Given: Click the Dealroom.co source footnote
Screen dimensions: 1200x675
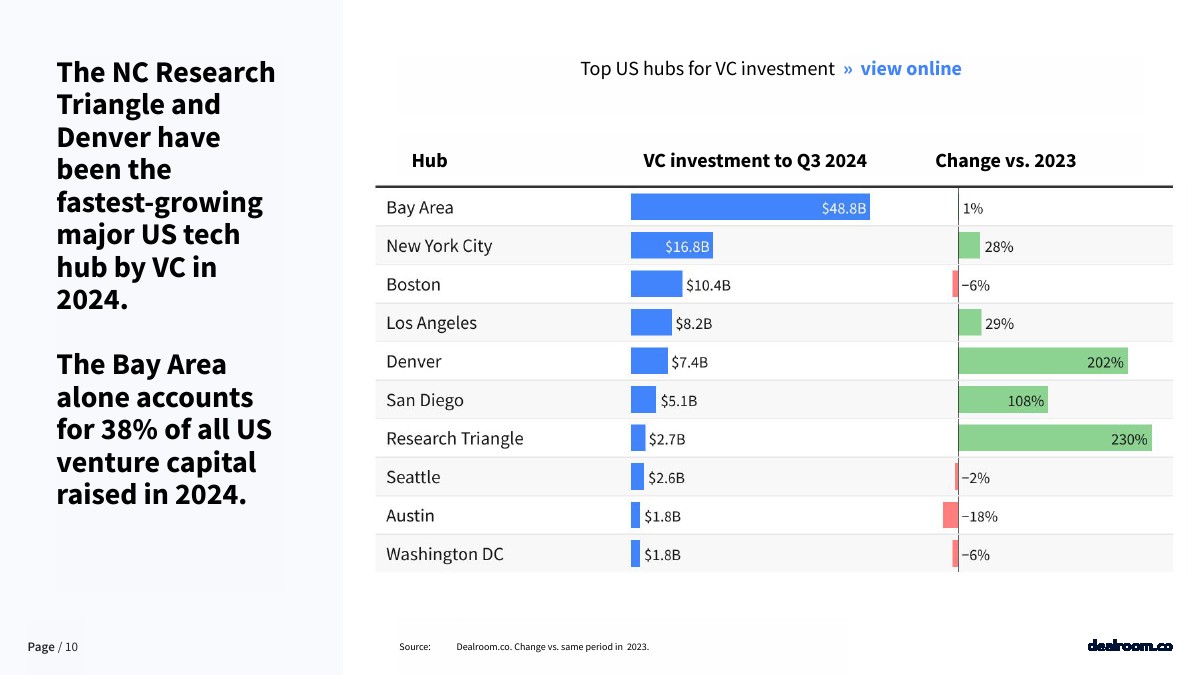Looking at the screenshot, I should pyautogui.click(x=552, y=647).
